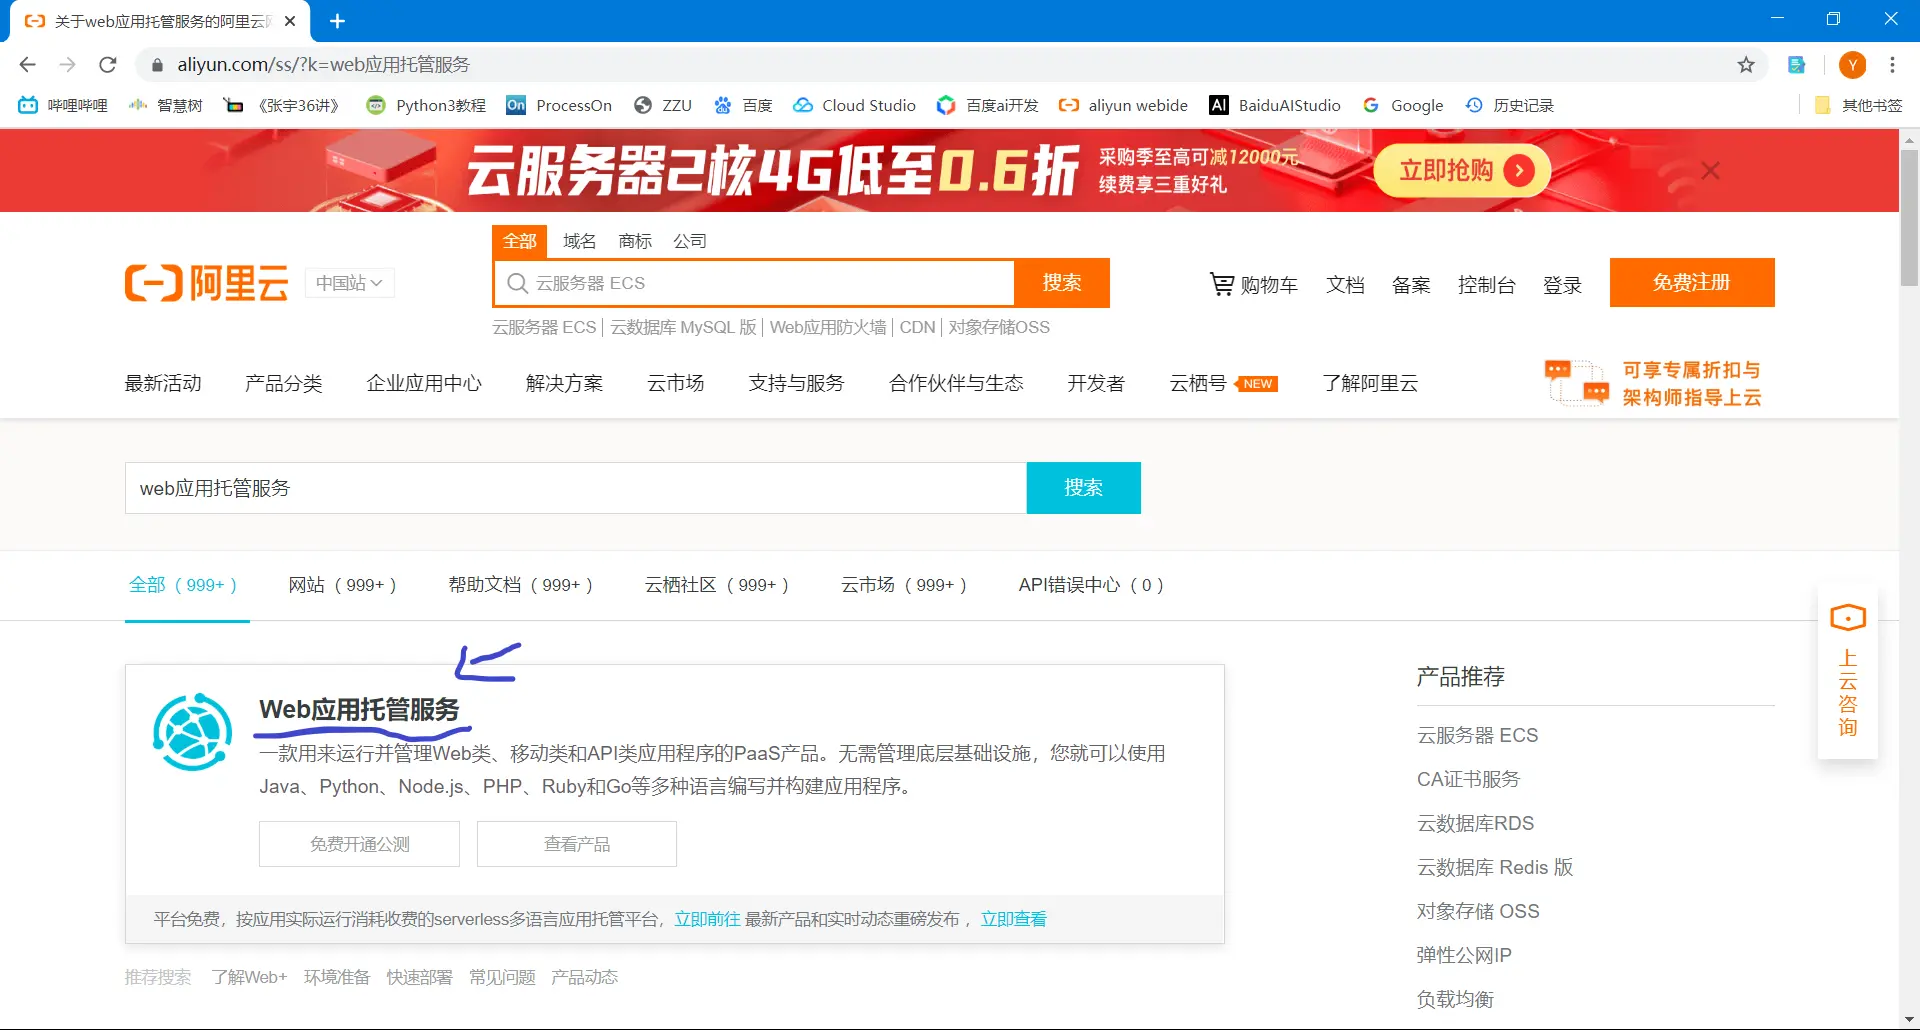This screenshot has width=1920, height=1030.
Task: Switch to the API错误中心 results tab
Action: [1091, 585]
